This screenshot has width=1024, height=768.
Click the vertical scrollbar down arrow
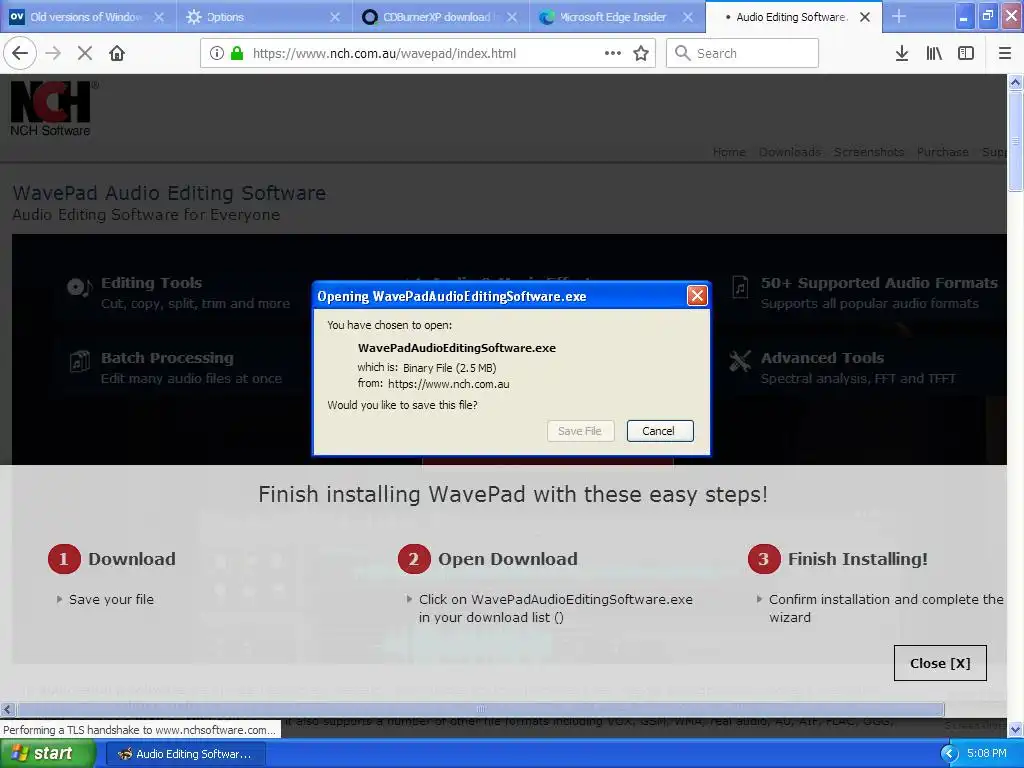[x=1015, y=729]
